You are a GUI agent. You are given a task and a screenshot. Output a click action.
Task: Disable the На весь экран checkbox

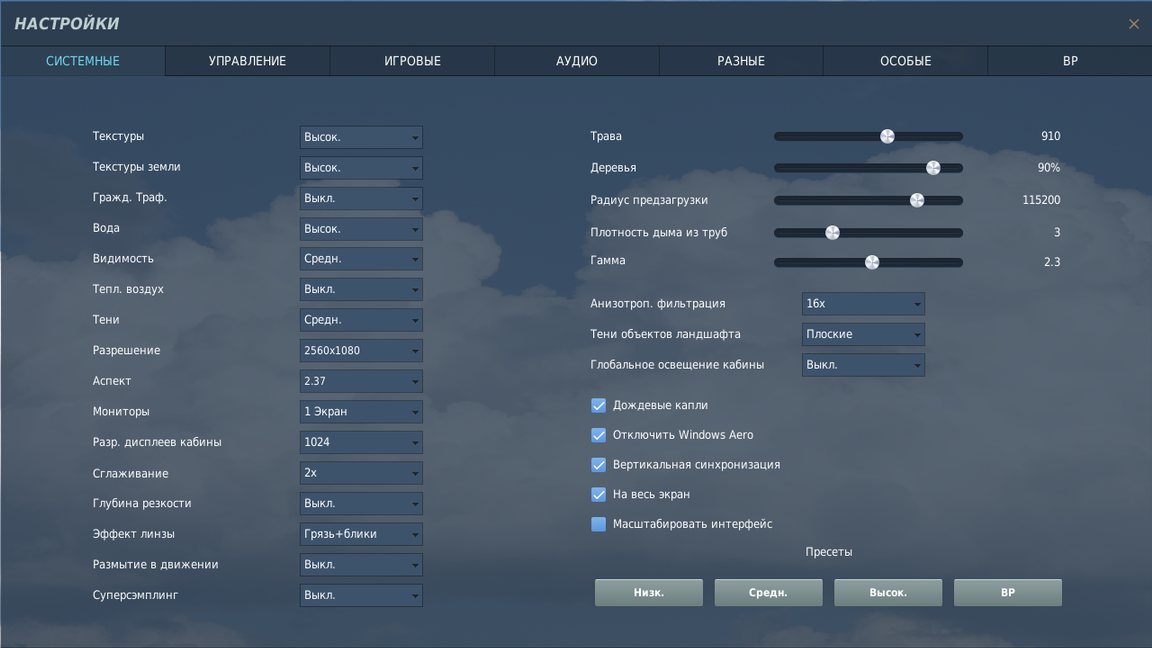pyautogui.click(x=599, y=494)
